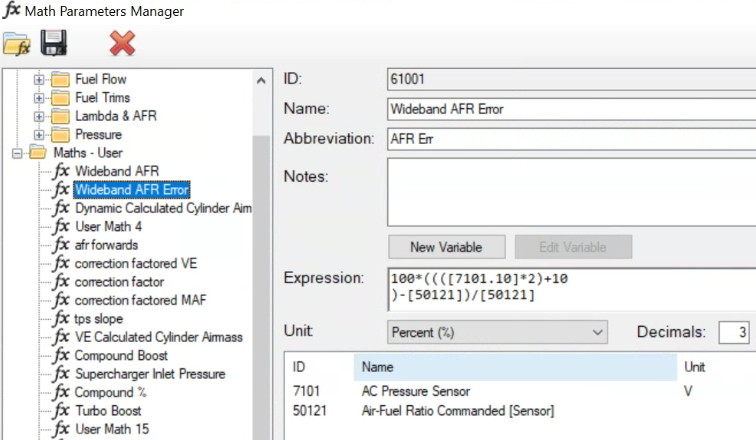
Task: Click fx icon beside Wideband AFR
Action: tap(62, 171)
